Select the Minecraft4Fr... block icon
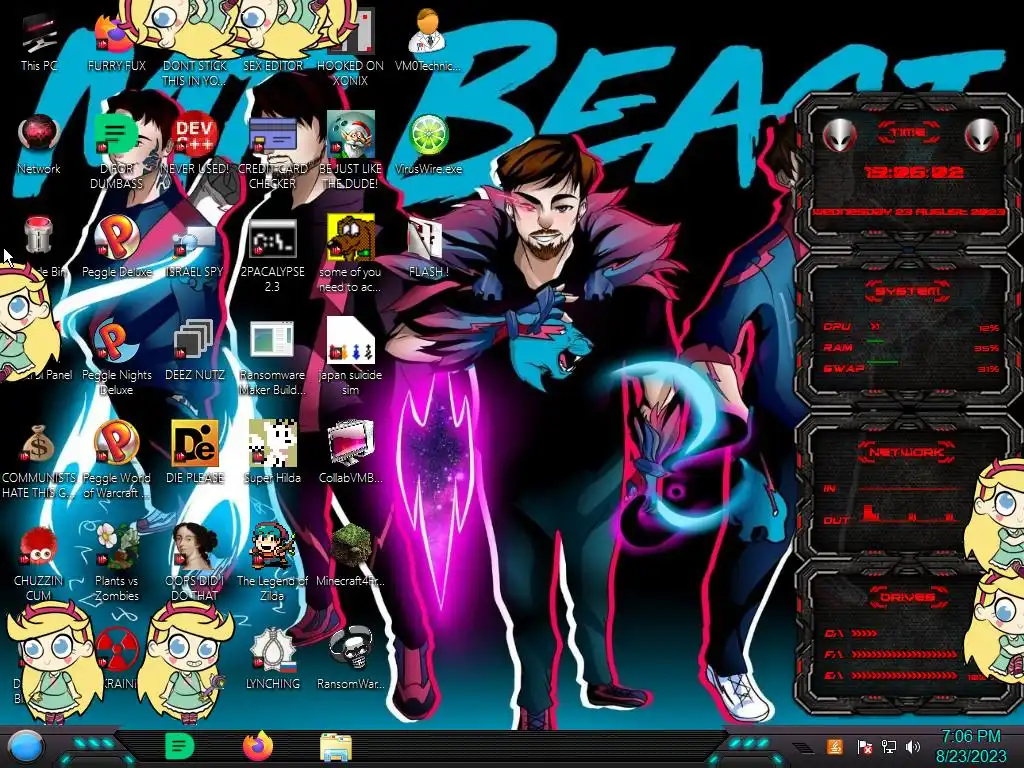The height and width of the screenshot is (768, 1024). [x=350, y=556]
